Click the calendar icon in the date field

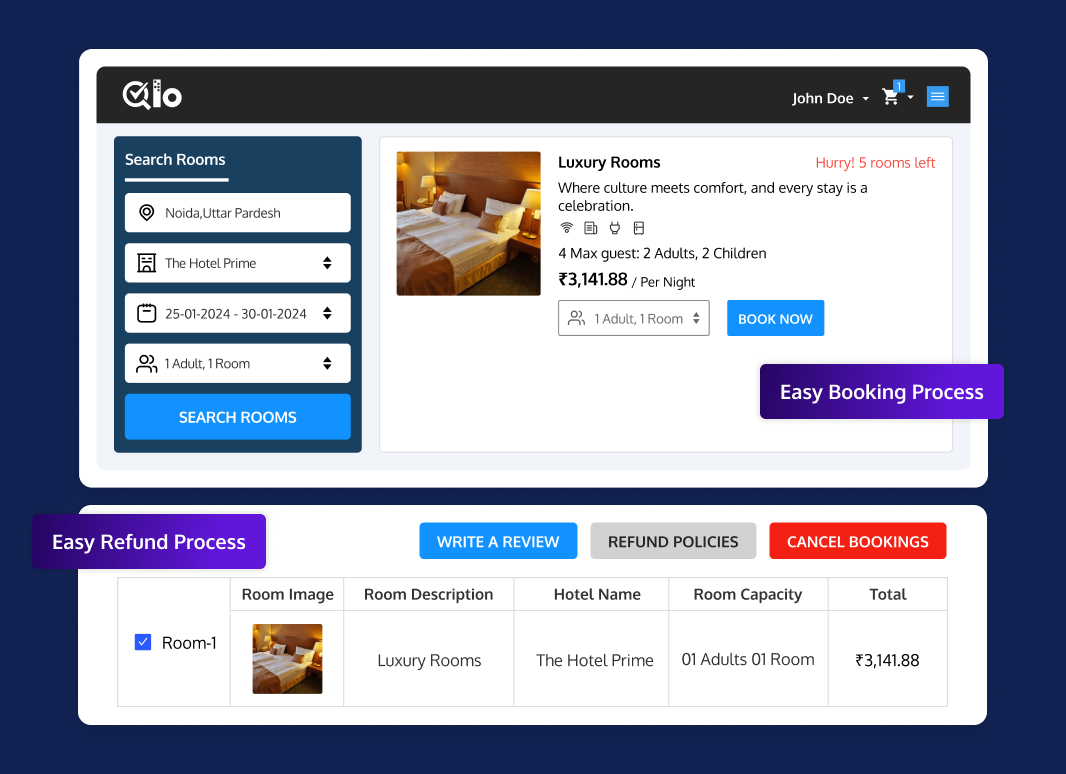point(145,312)
